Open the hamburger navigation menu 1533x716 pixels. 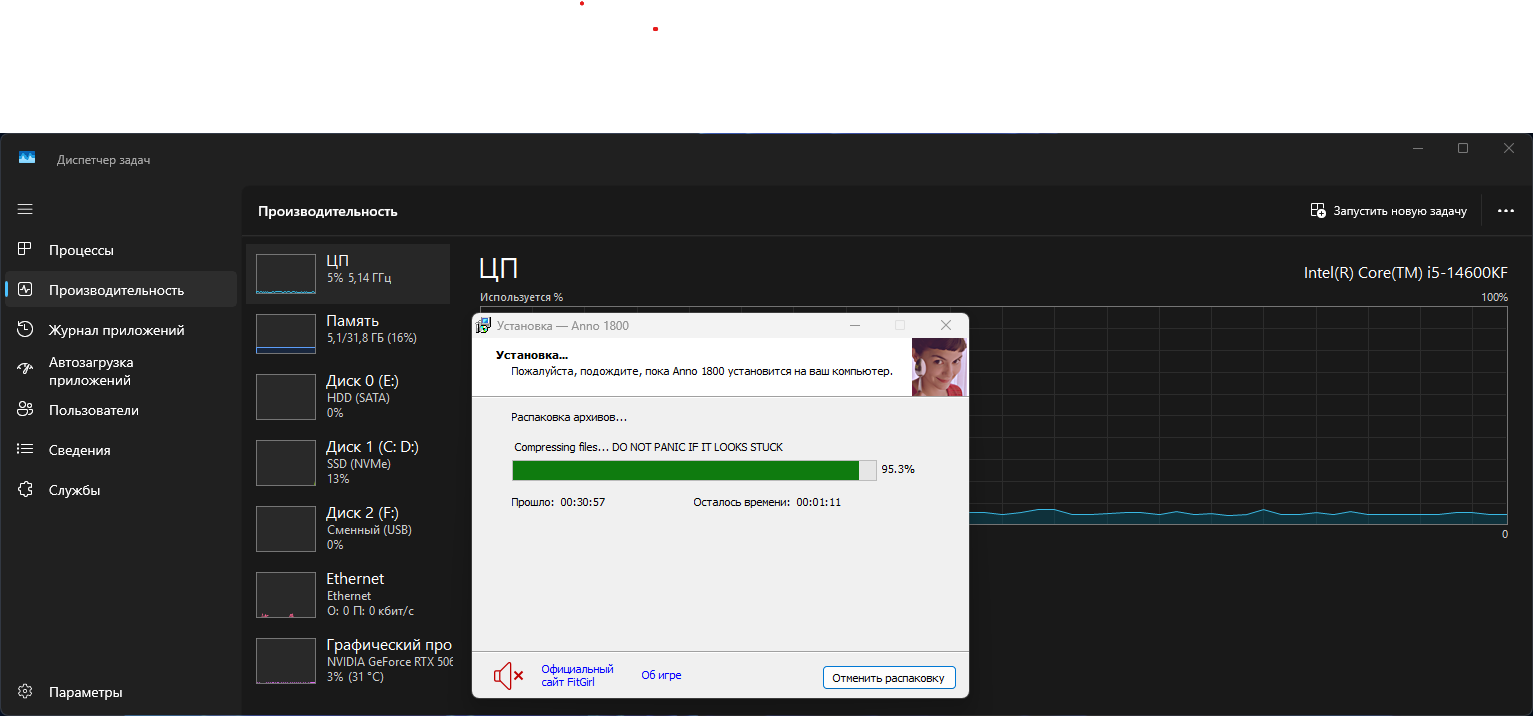pos(25,209)
